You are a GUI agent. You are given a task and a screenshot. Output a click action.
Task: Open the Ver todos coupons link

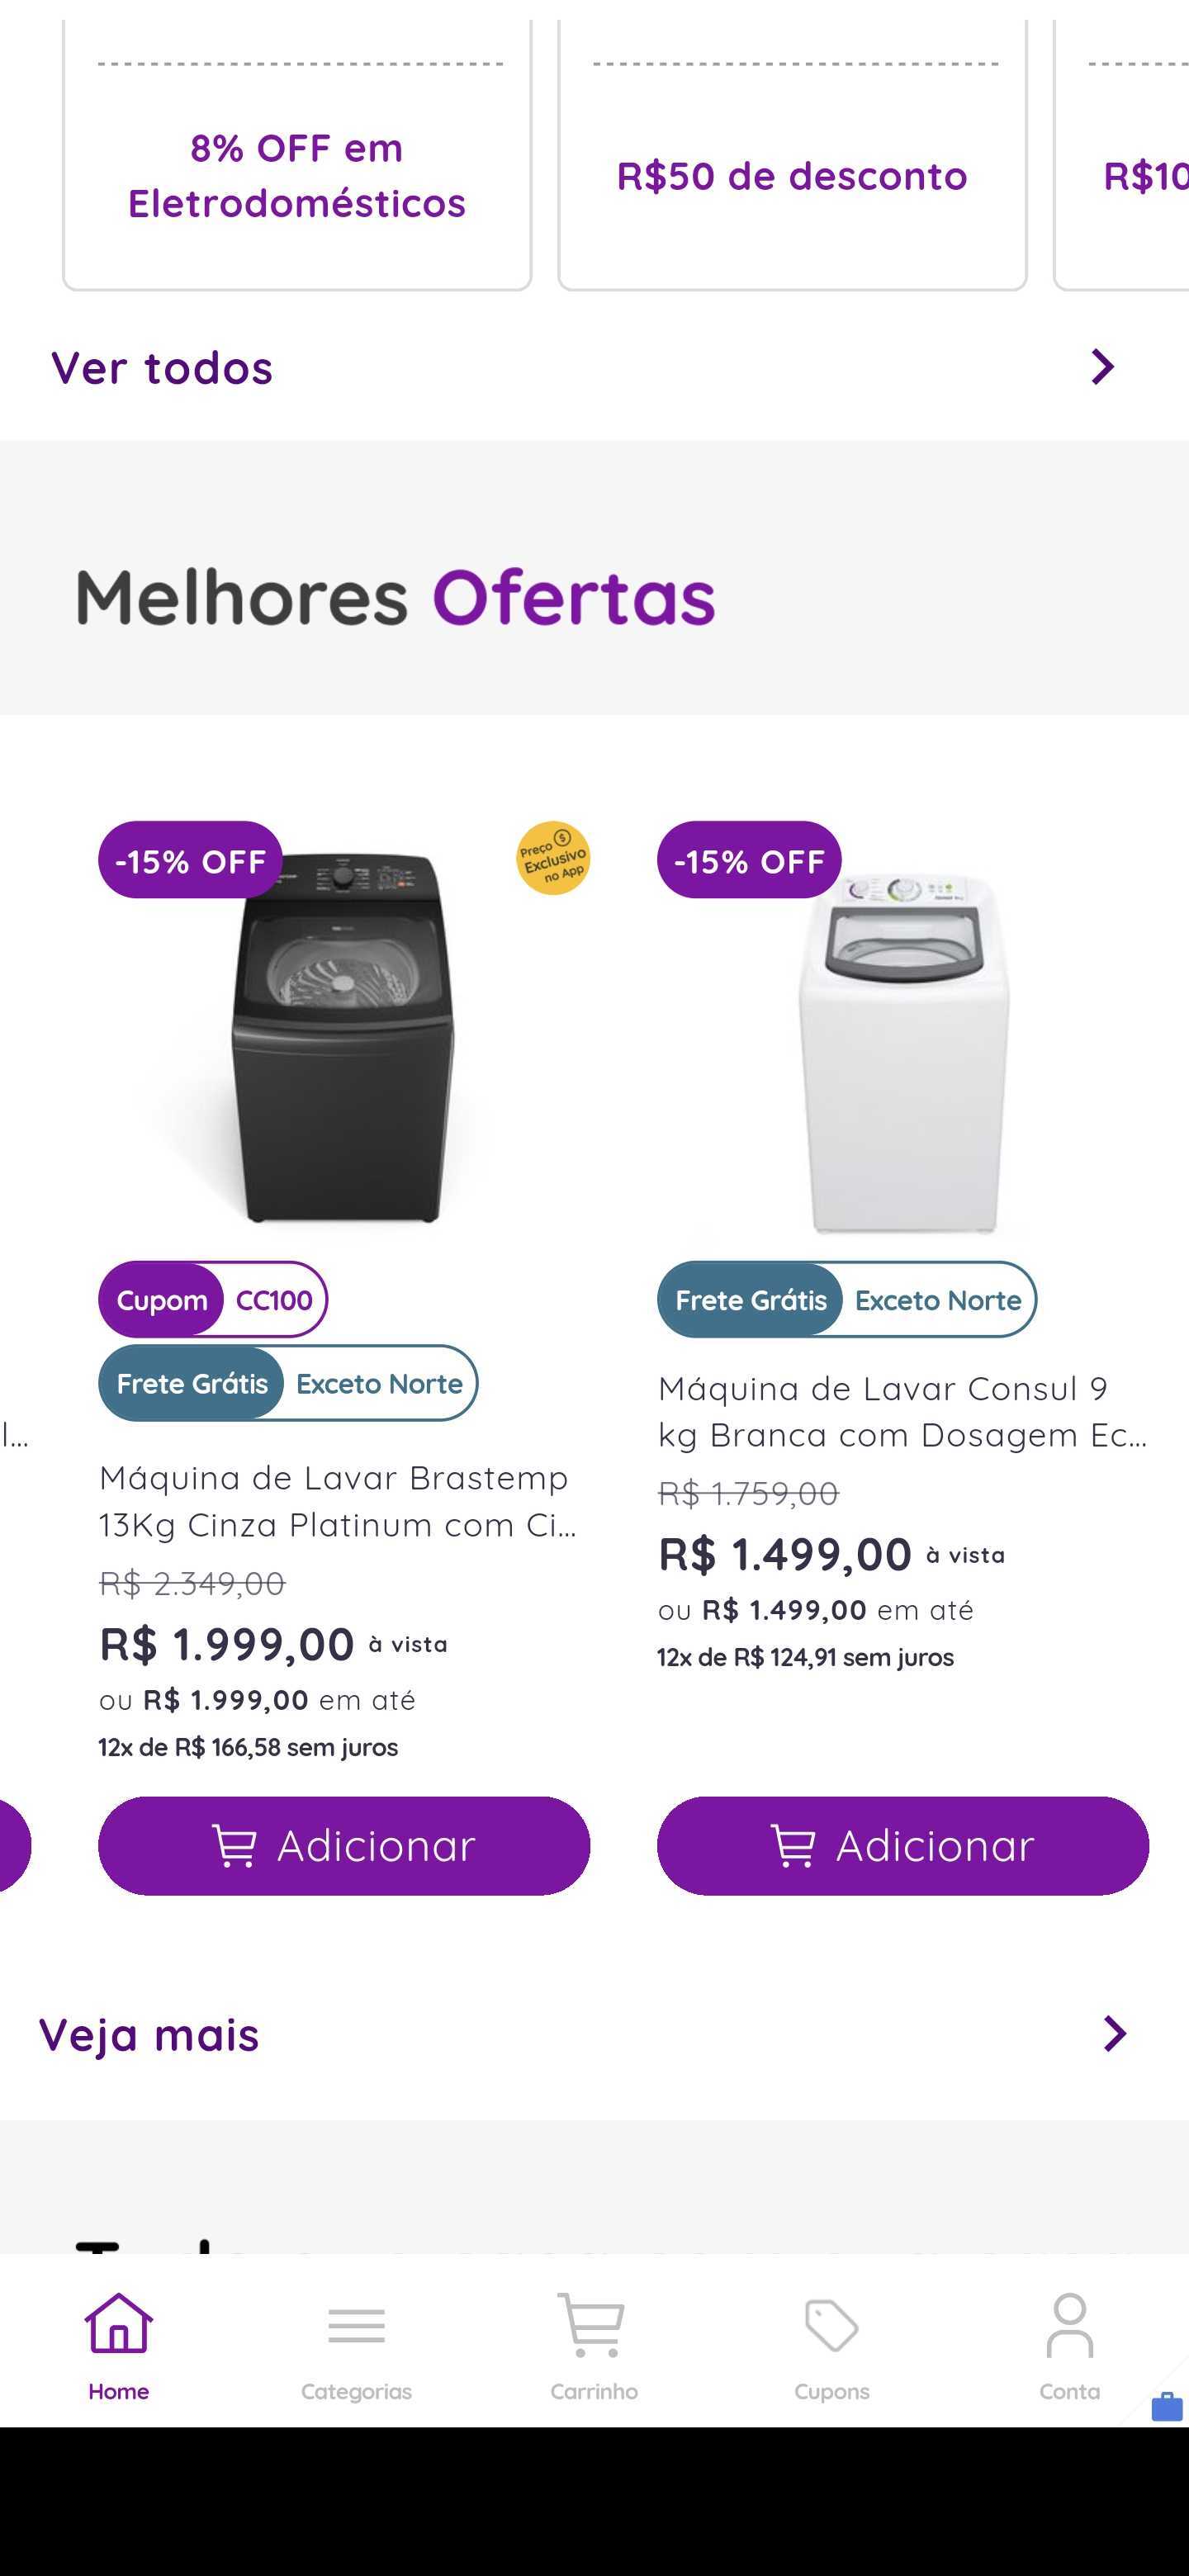click(x=162, y=368)
